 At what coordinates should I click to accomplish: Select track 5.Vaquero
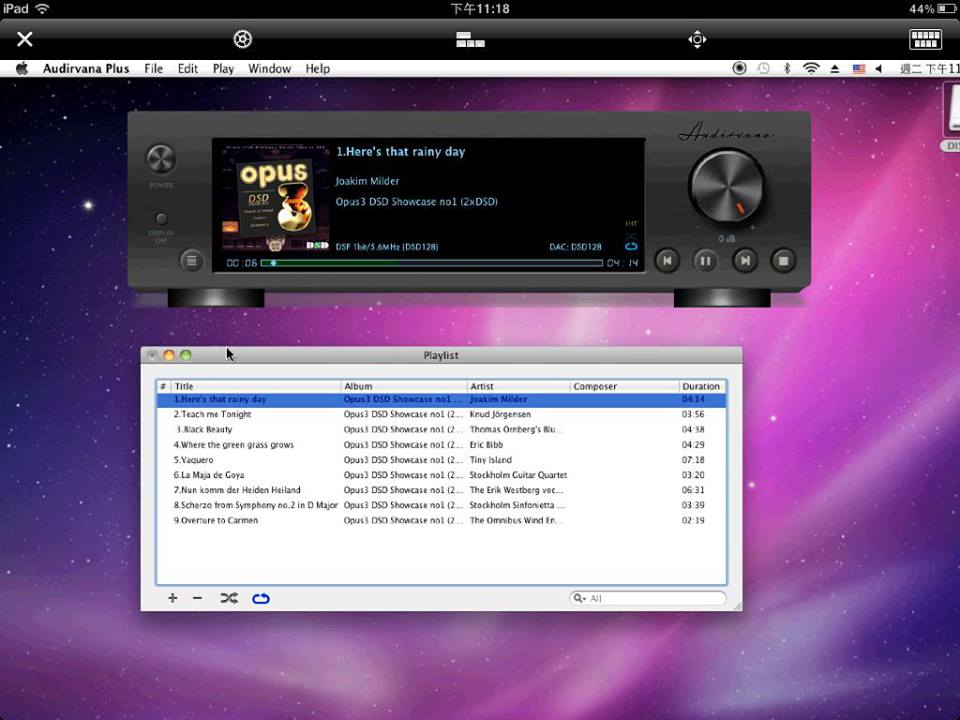click(x=441, y=460)
